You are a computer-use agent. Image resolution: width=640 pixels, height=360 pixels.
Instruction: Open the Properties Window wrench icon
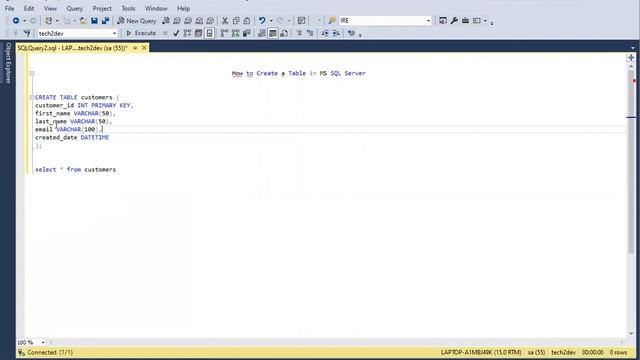pyautogui.click(x=454, y=20)
